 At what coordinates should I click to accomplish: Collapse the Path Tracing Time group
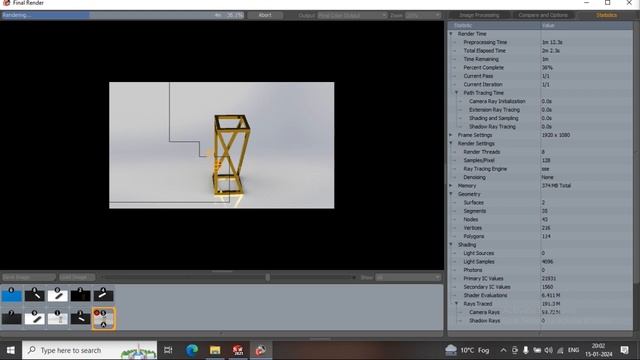[457, 93]
